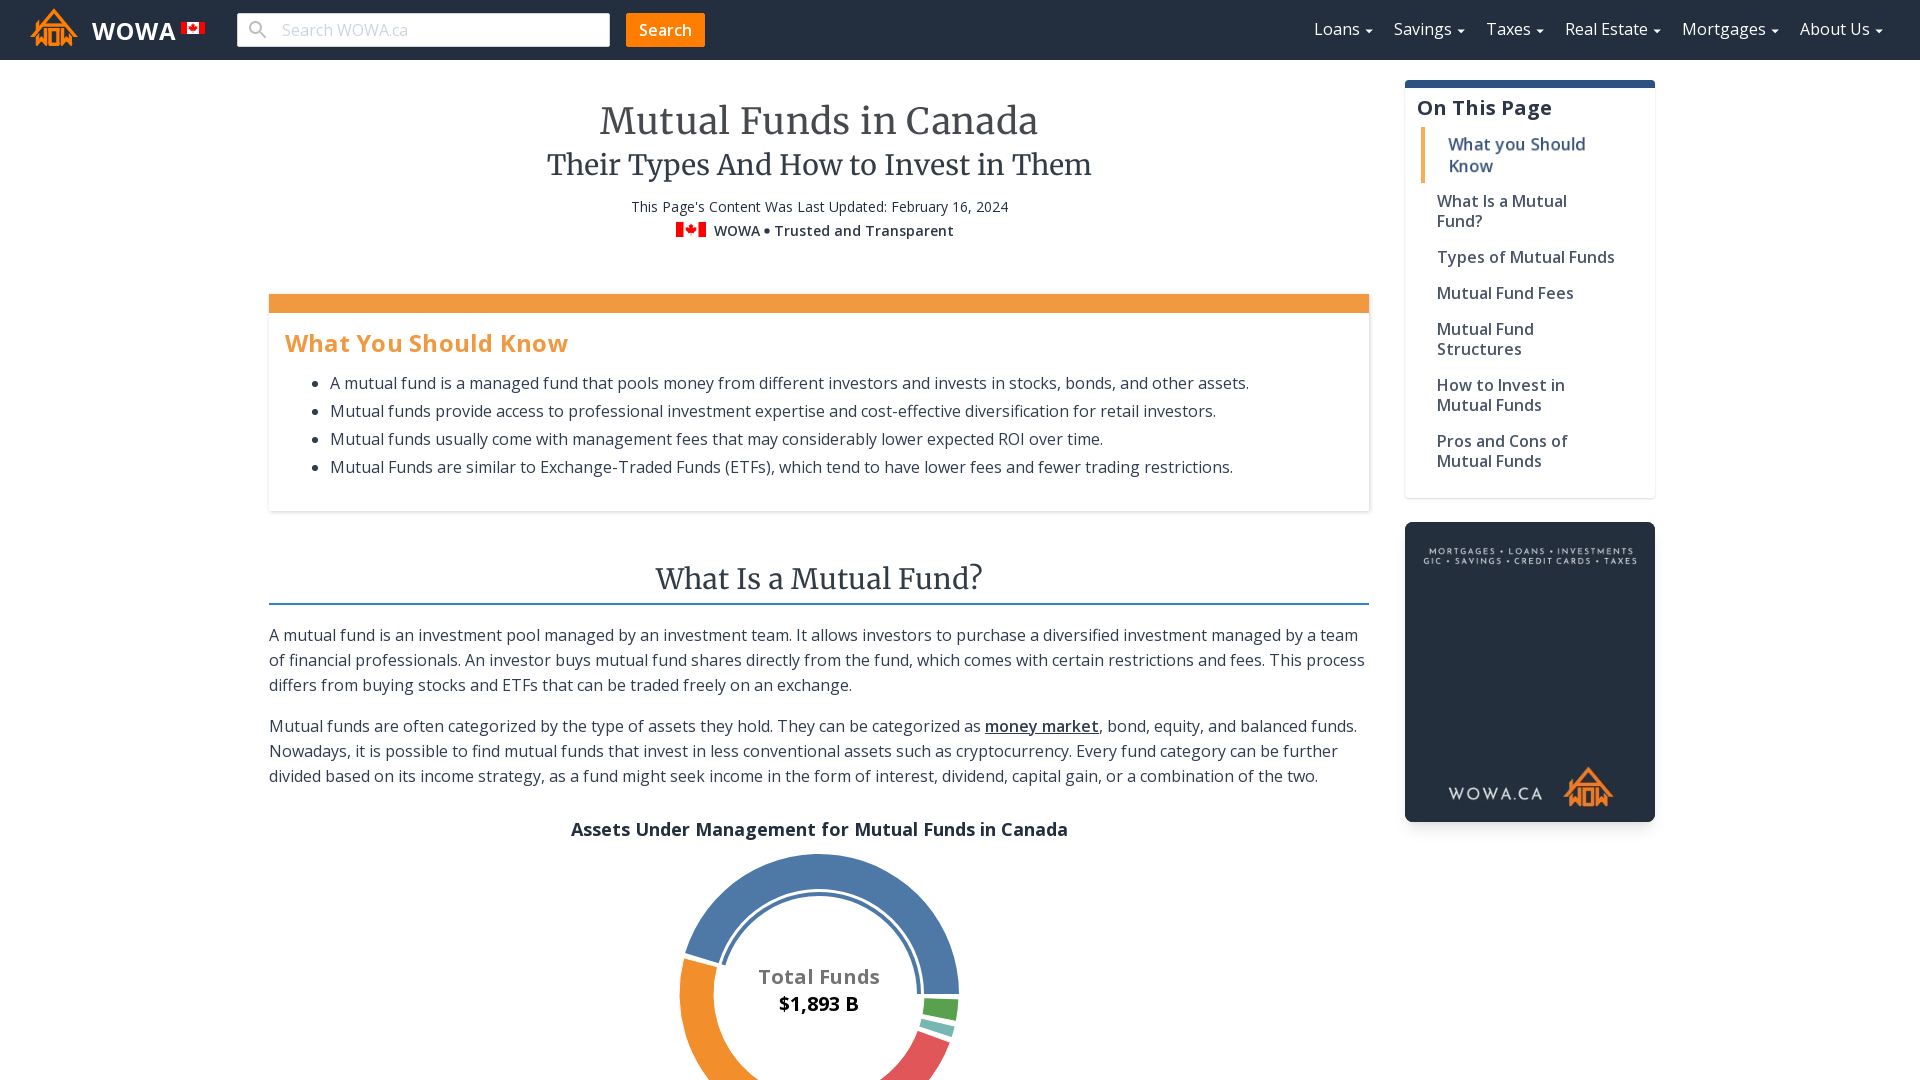1920x1080 pixels.
Task: Open the Loans dropdown menu
Action: point(1342,29)
